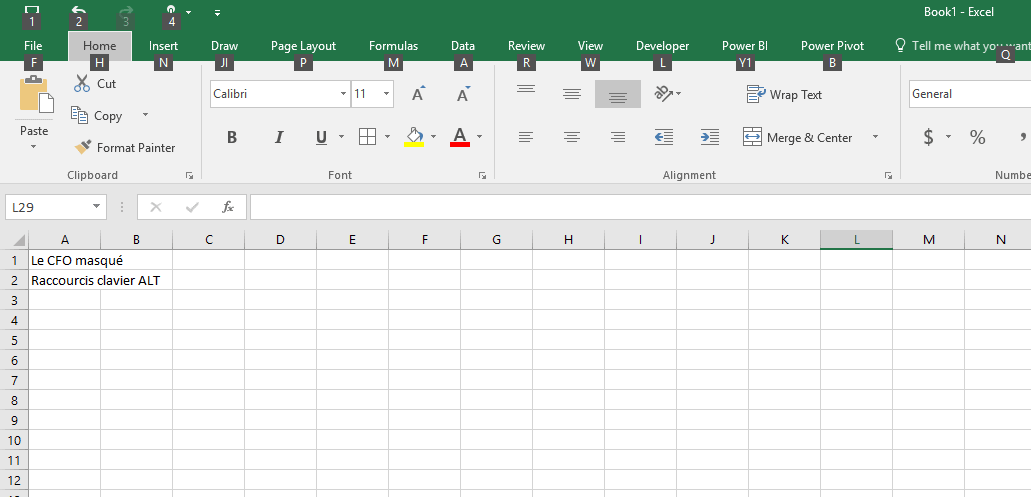Open the Formulas ribbon tab
The width and height of the screenshot is (1031, 497).
(393, 46)
